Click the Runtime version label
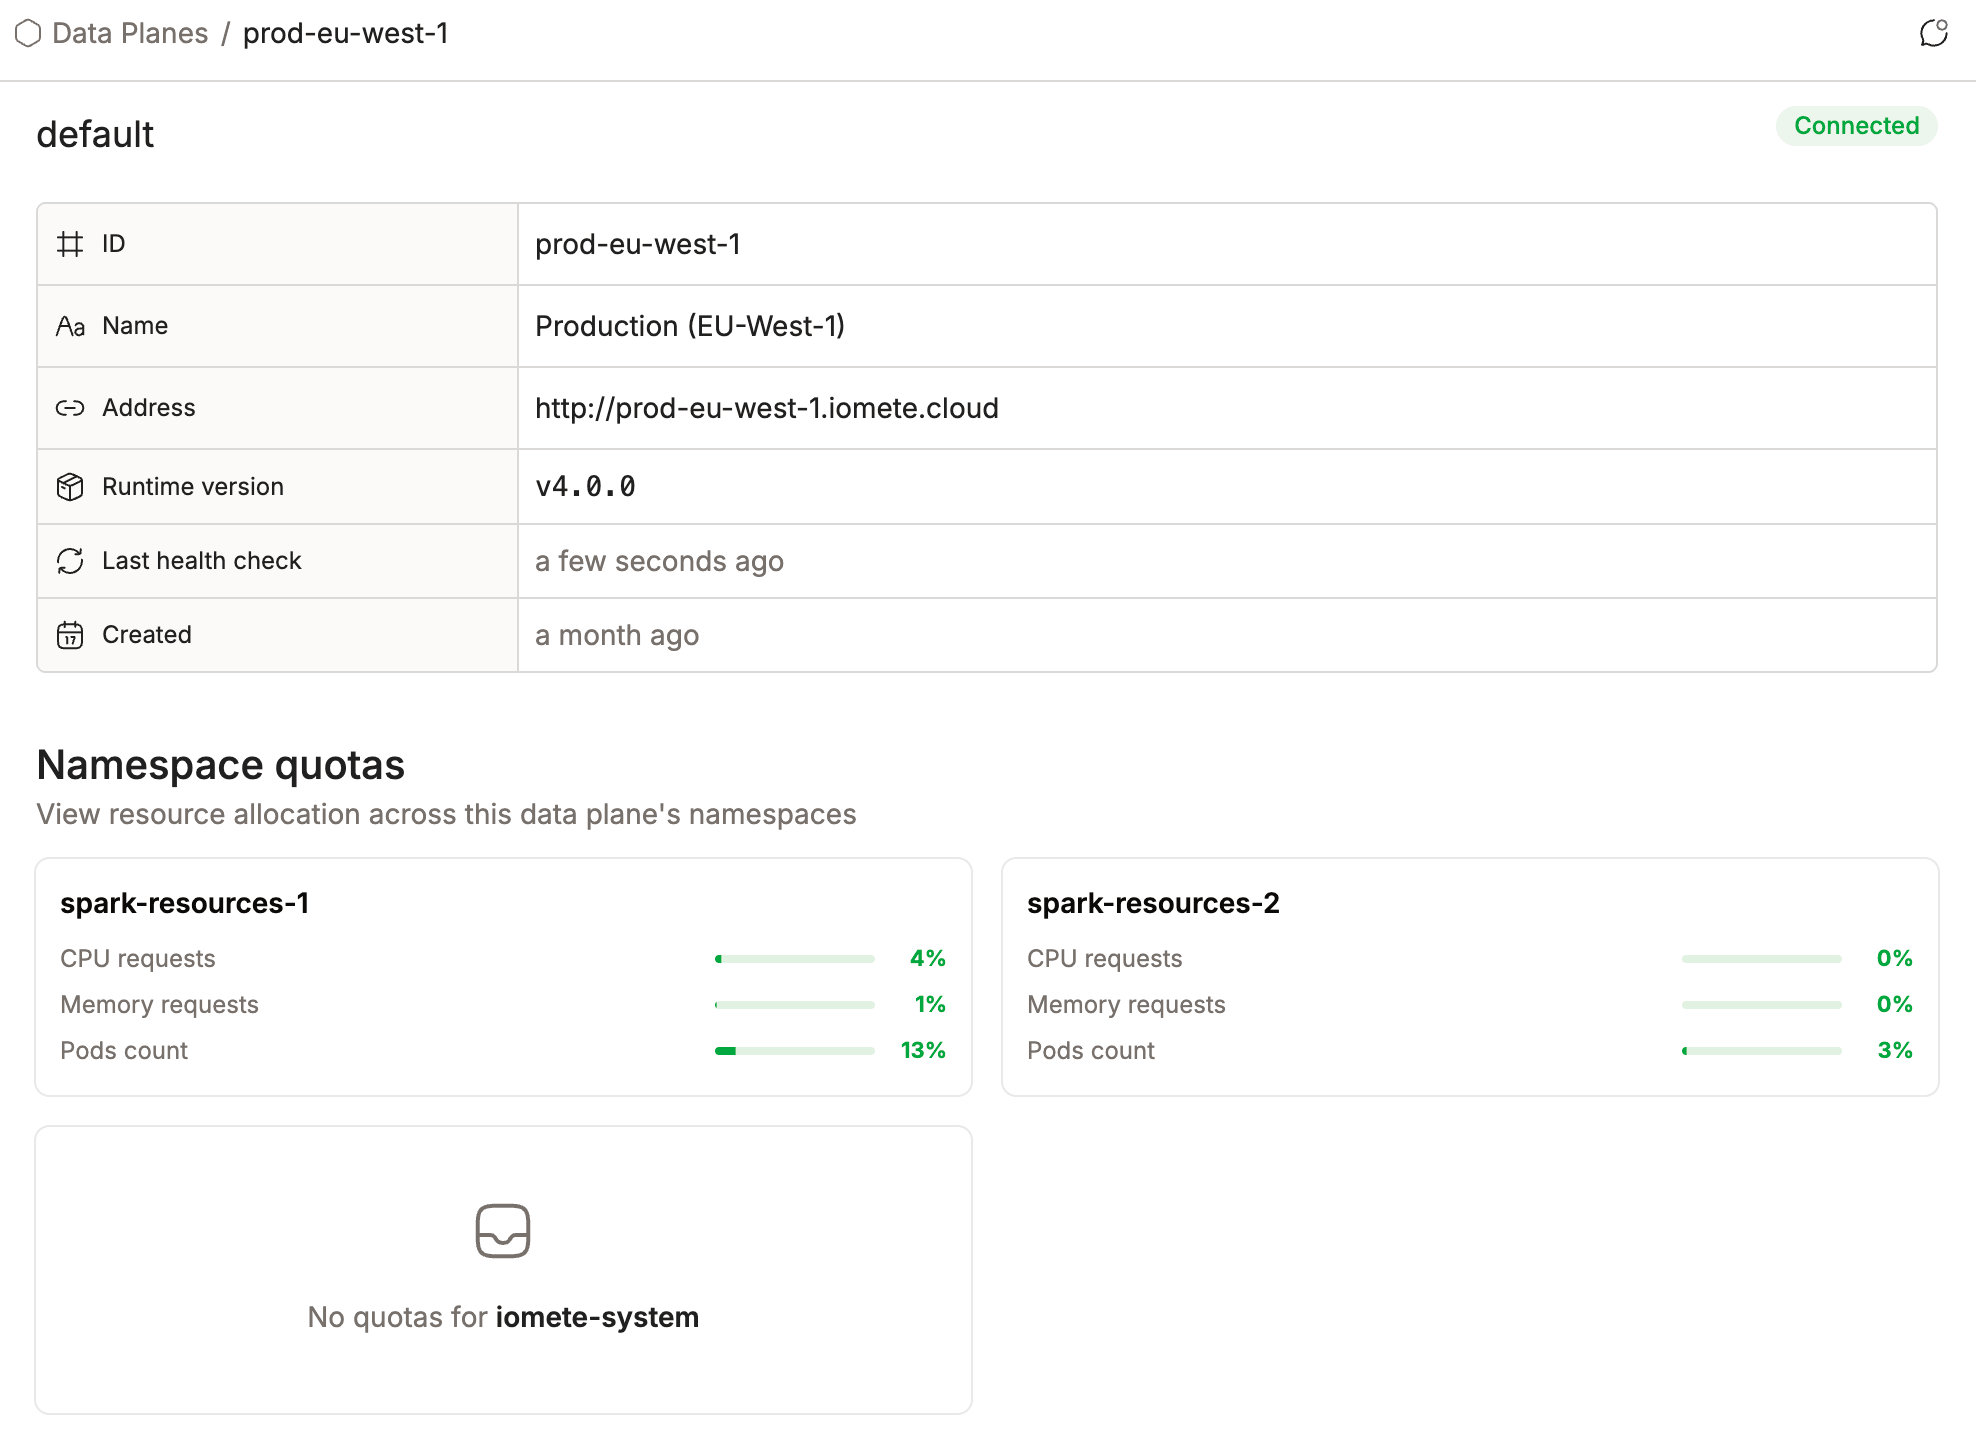The width and height of the screenshot is (1976, 1446). (193, 487)
